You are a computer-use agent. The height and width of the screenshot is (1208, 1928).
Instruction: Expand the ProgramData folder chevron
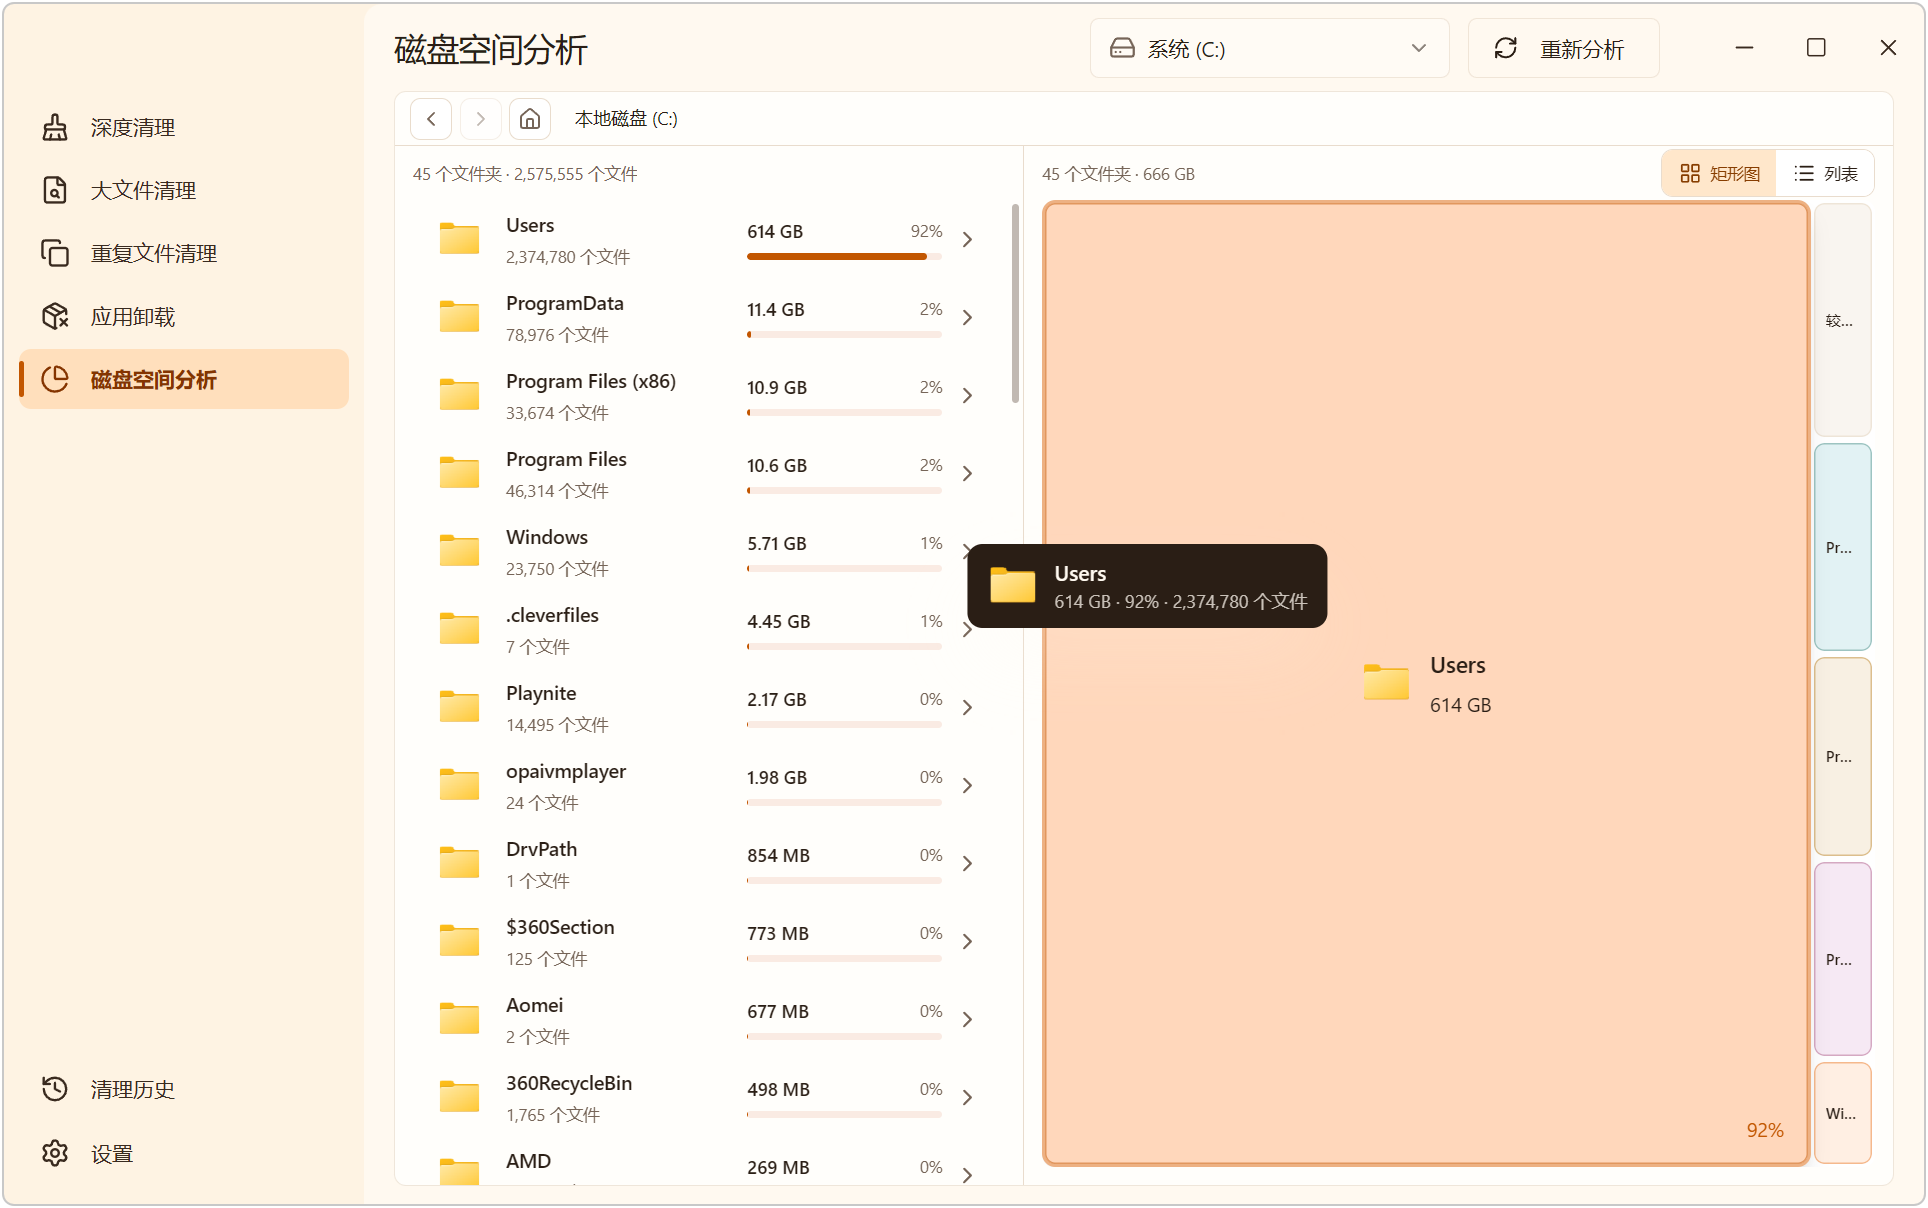[967, 318]
